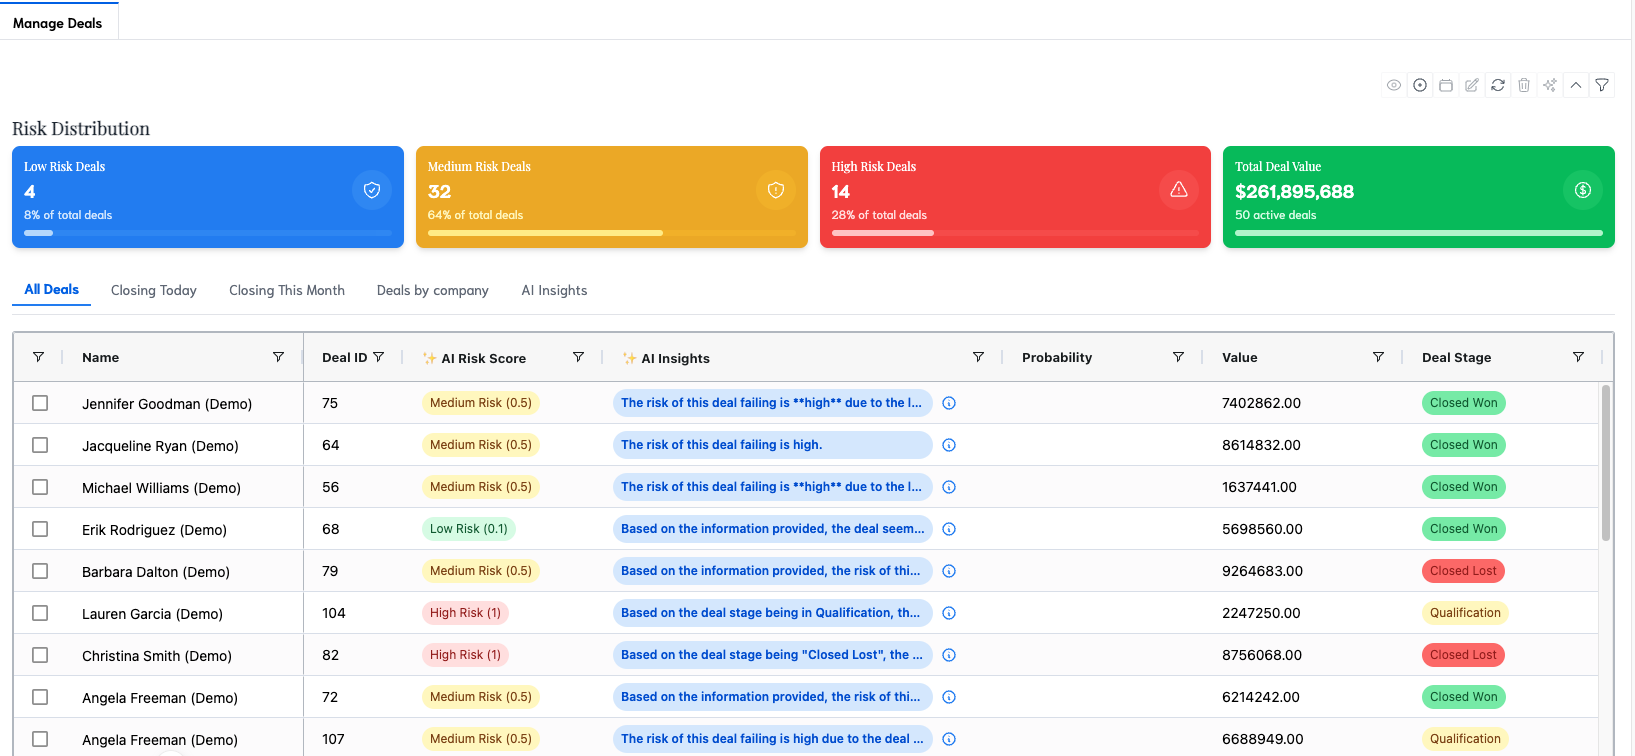The image size is (1635, 756).
Task: Open the Probability column filter
Action: (x=1178, y=357)
